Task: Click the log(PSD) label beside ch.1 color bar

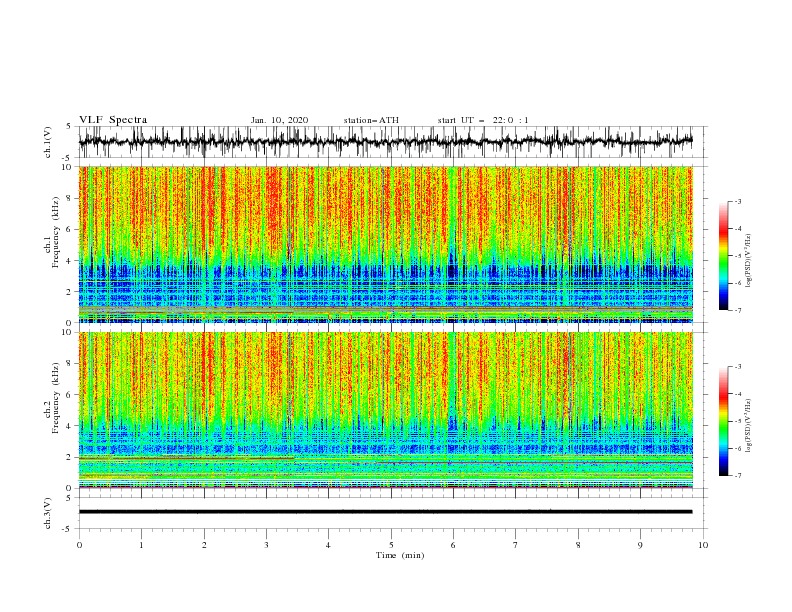Action: point(749,261)
